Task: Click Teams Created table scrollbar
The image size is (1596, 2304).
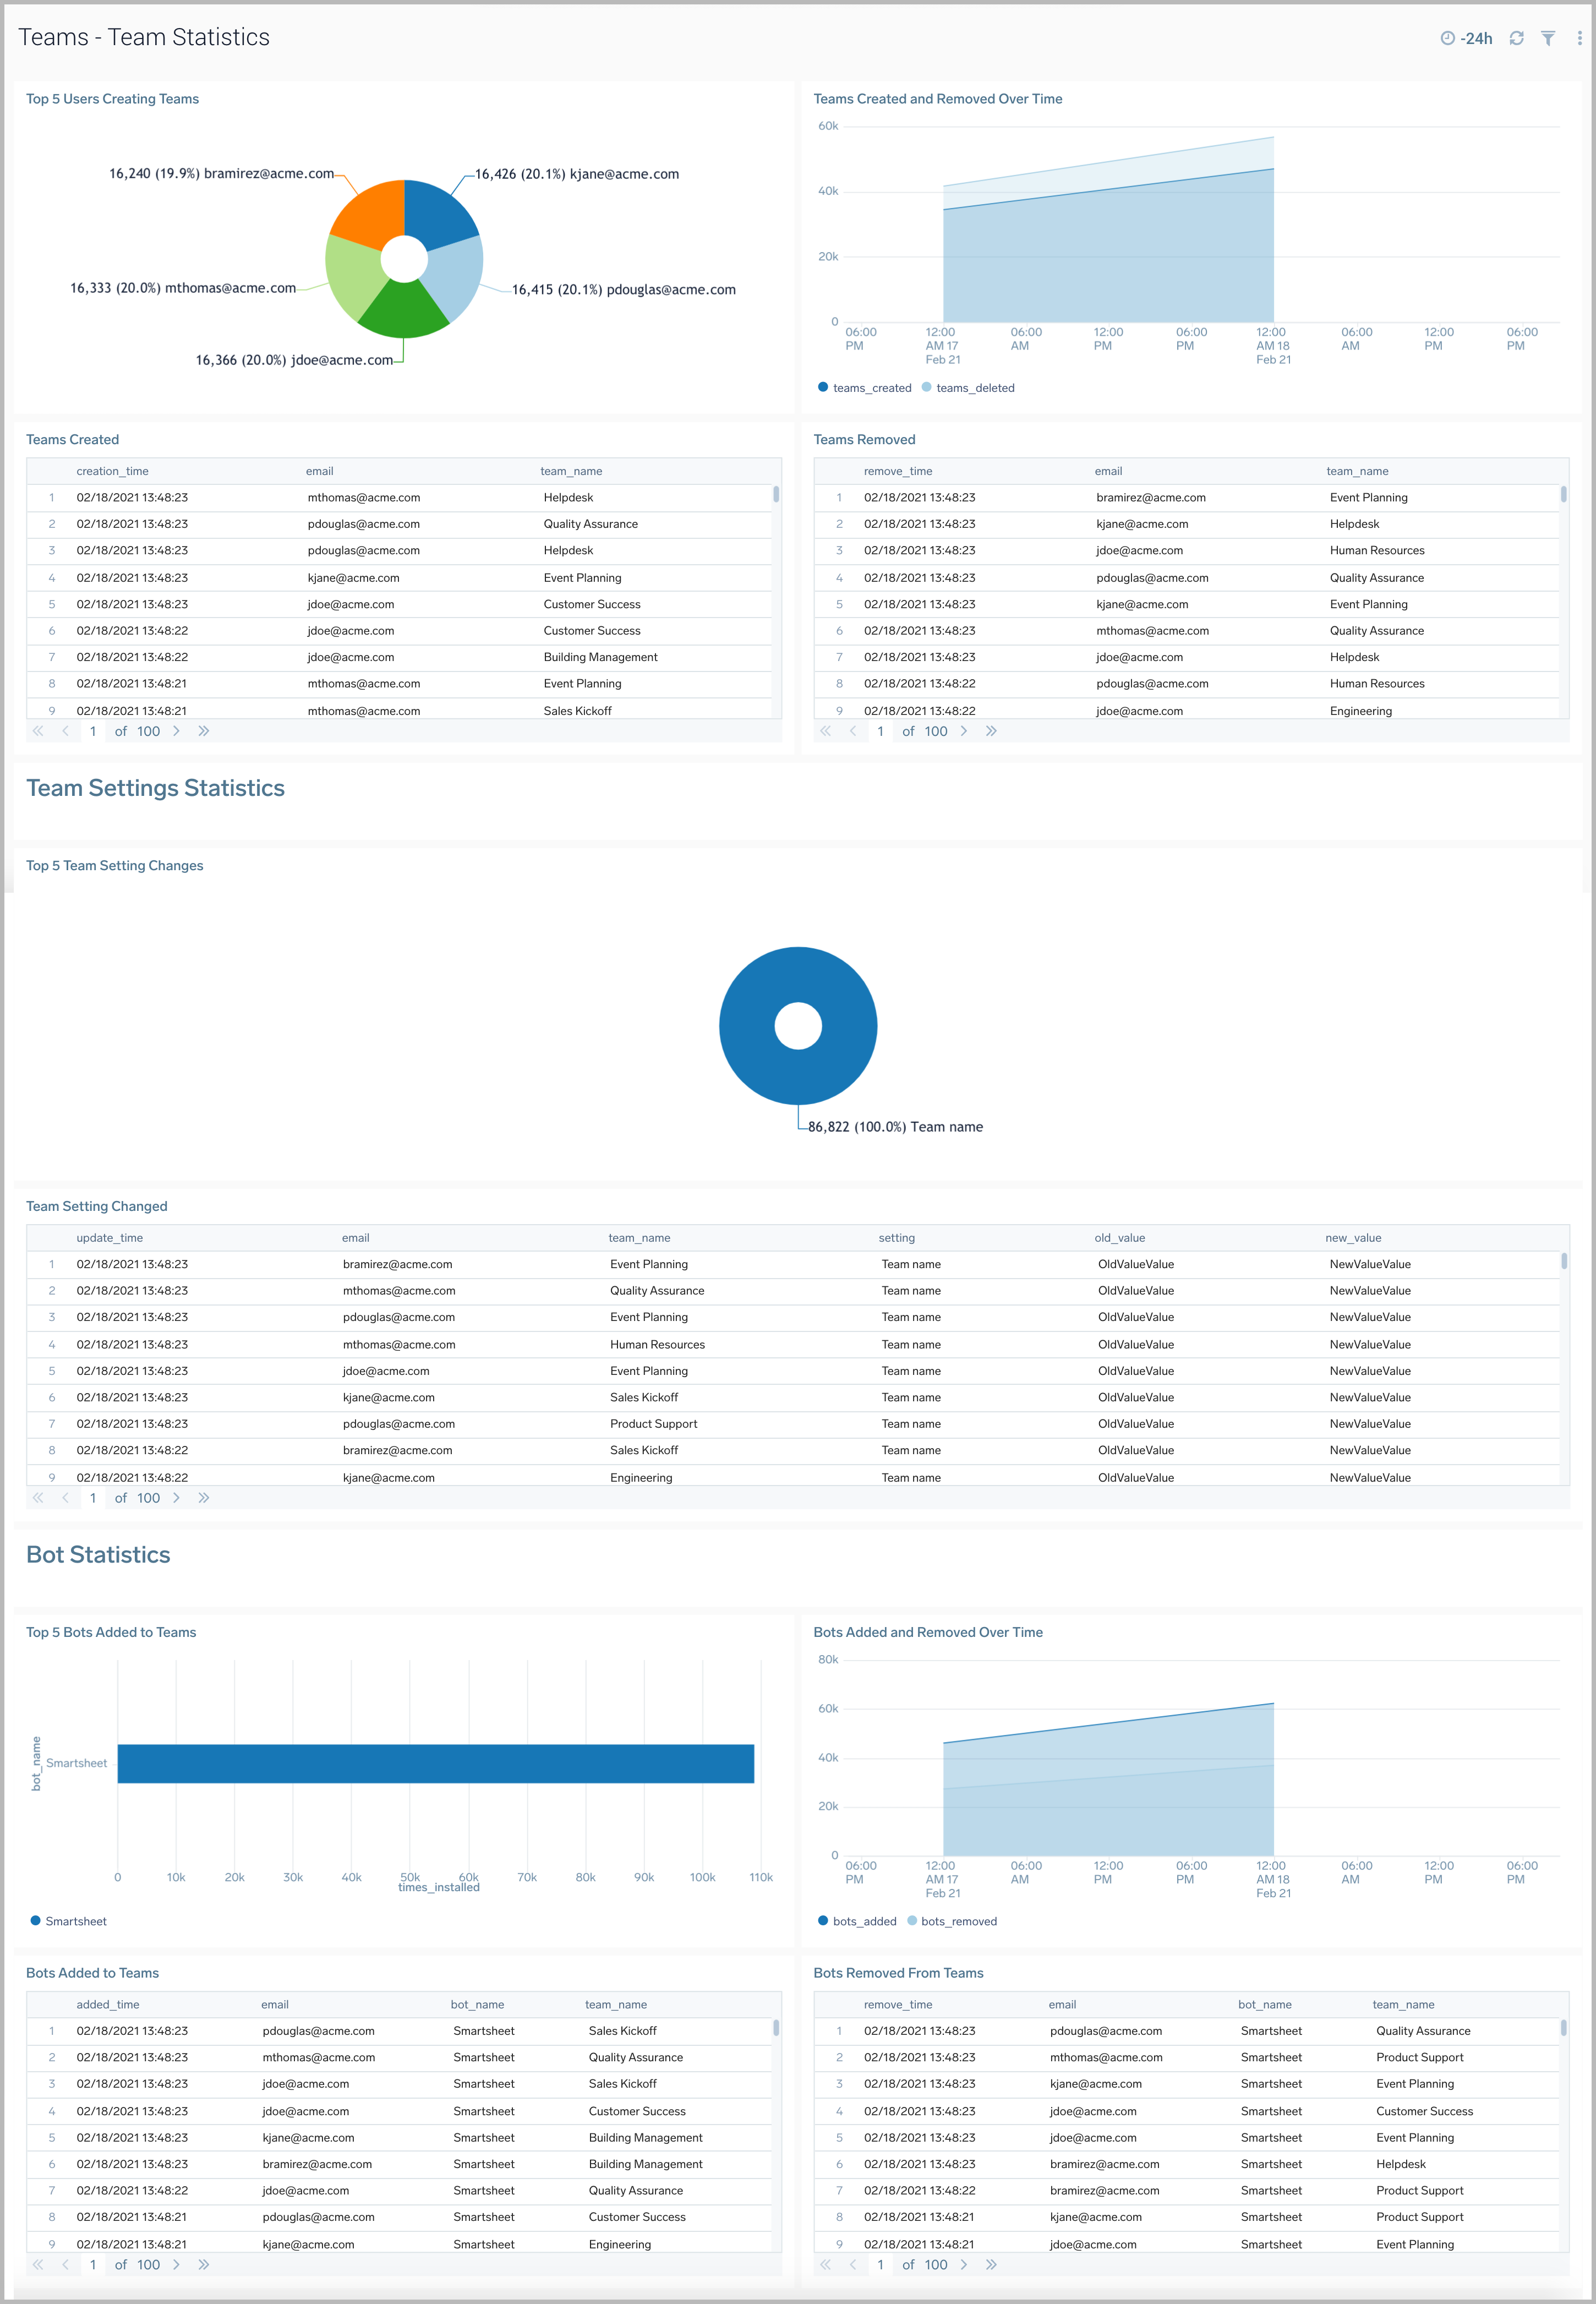Action: 776,494
